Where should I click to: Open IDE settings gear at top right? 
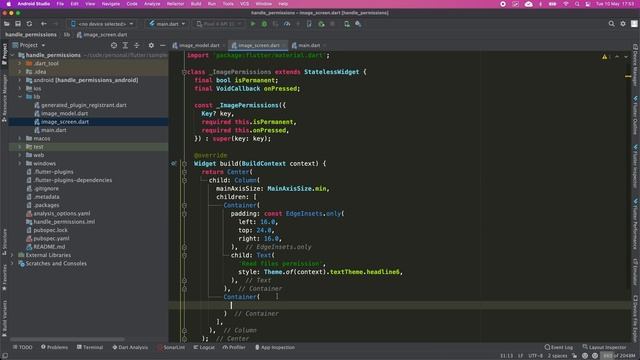pos(623,24)
